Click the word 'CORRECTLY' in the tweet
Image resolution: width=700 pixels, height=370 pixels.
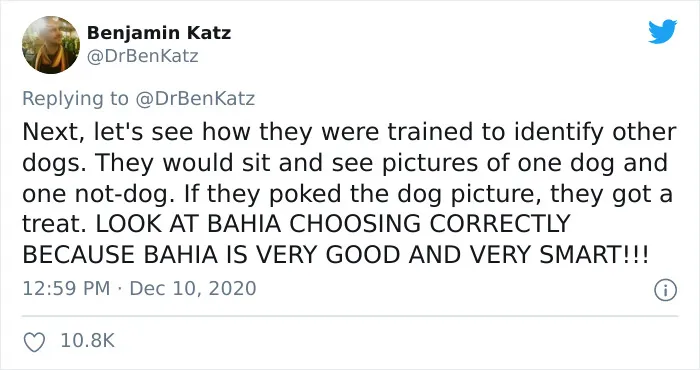500,224
